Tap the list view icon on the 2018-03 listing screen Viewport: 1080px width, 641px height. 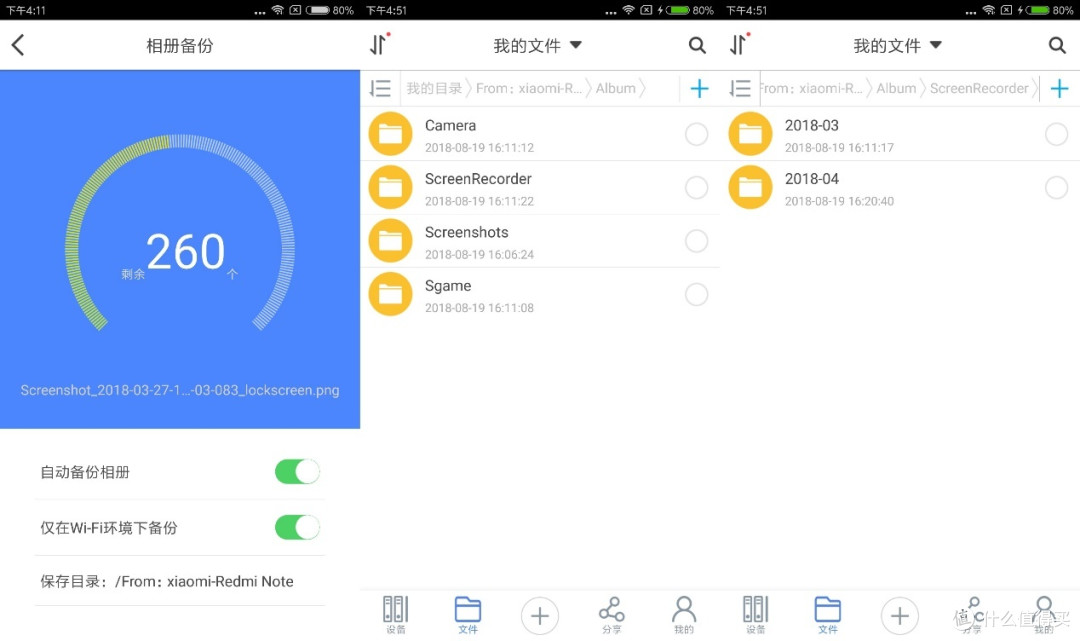click(x=740, y=88)
